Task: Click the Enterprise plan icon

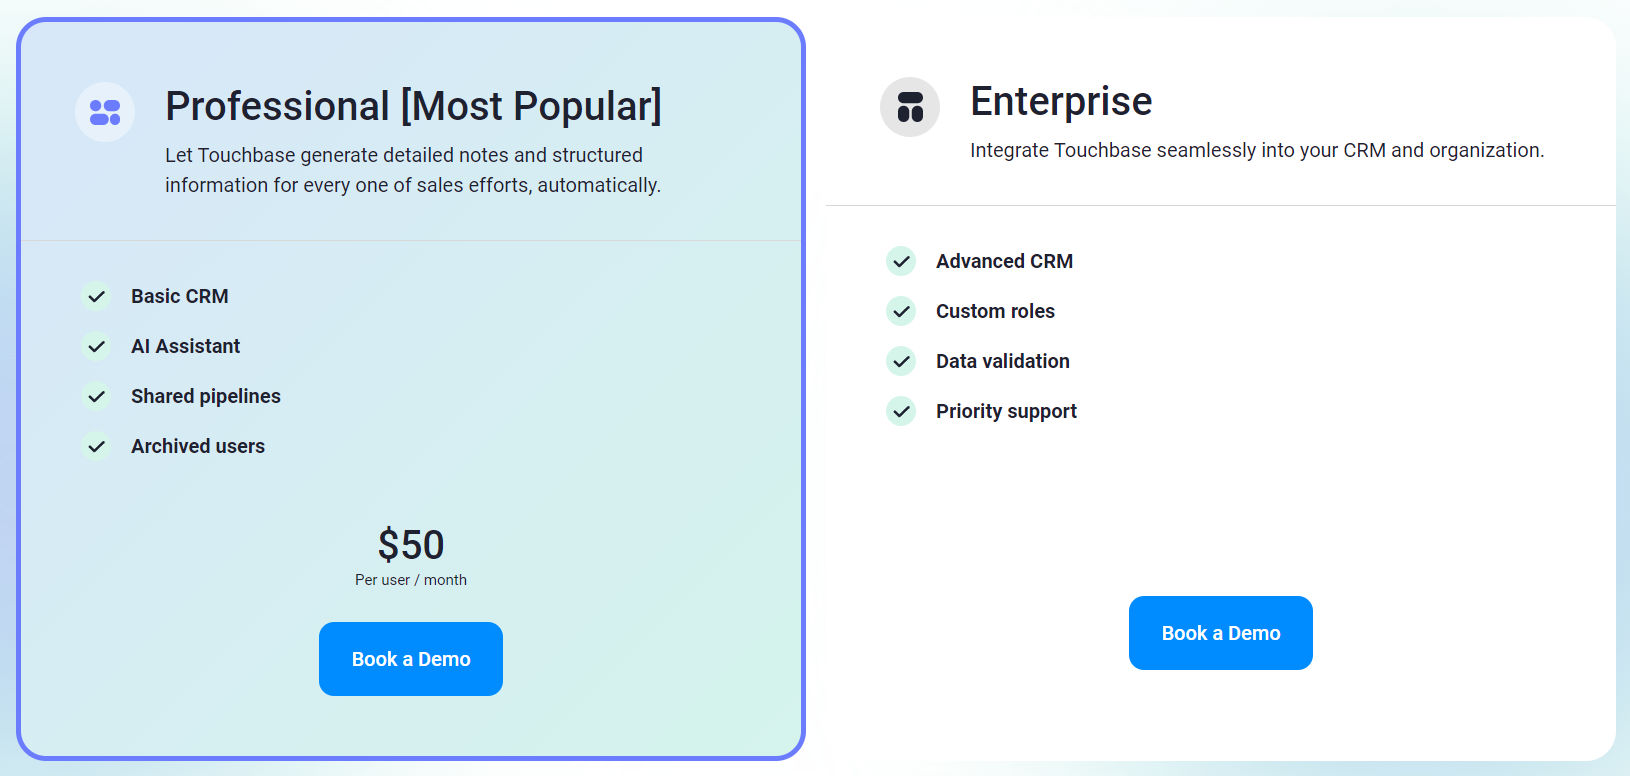Action: 910,107
